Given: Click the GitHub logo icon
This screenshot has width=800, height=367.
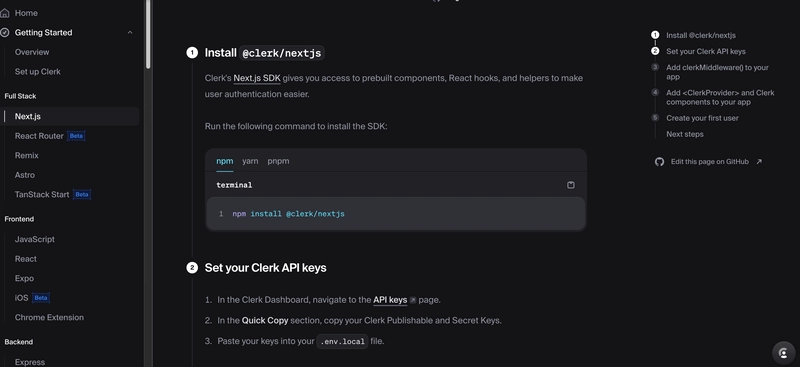Looking at the screenshot, I should click(659, 162).
